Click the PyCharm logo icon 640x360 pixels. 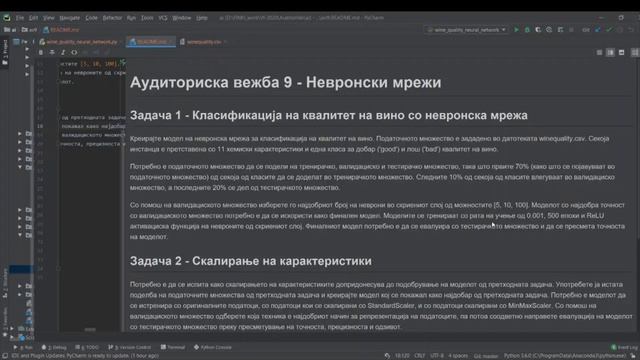click(7, 18)
